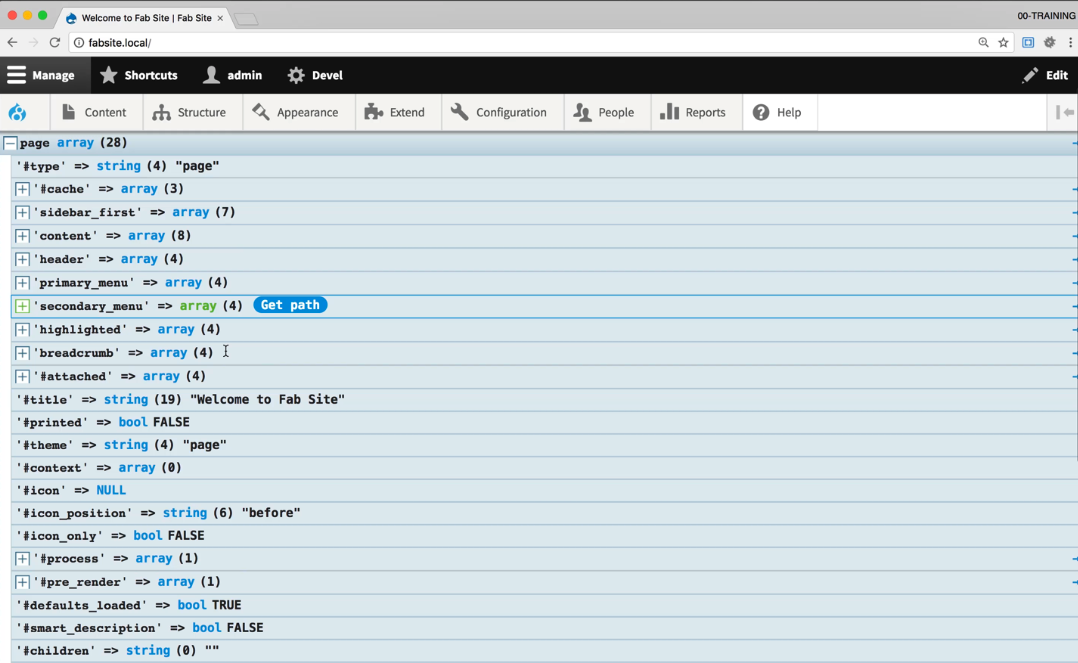Image resolution: width=1078 pixels, height=663 pixels.
Task: Close the Welcome to Fab Site tab
Action: (220, 18)
